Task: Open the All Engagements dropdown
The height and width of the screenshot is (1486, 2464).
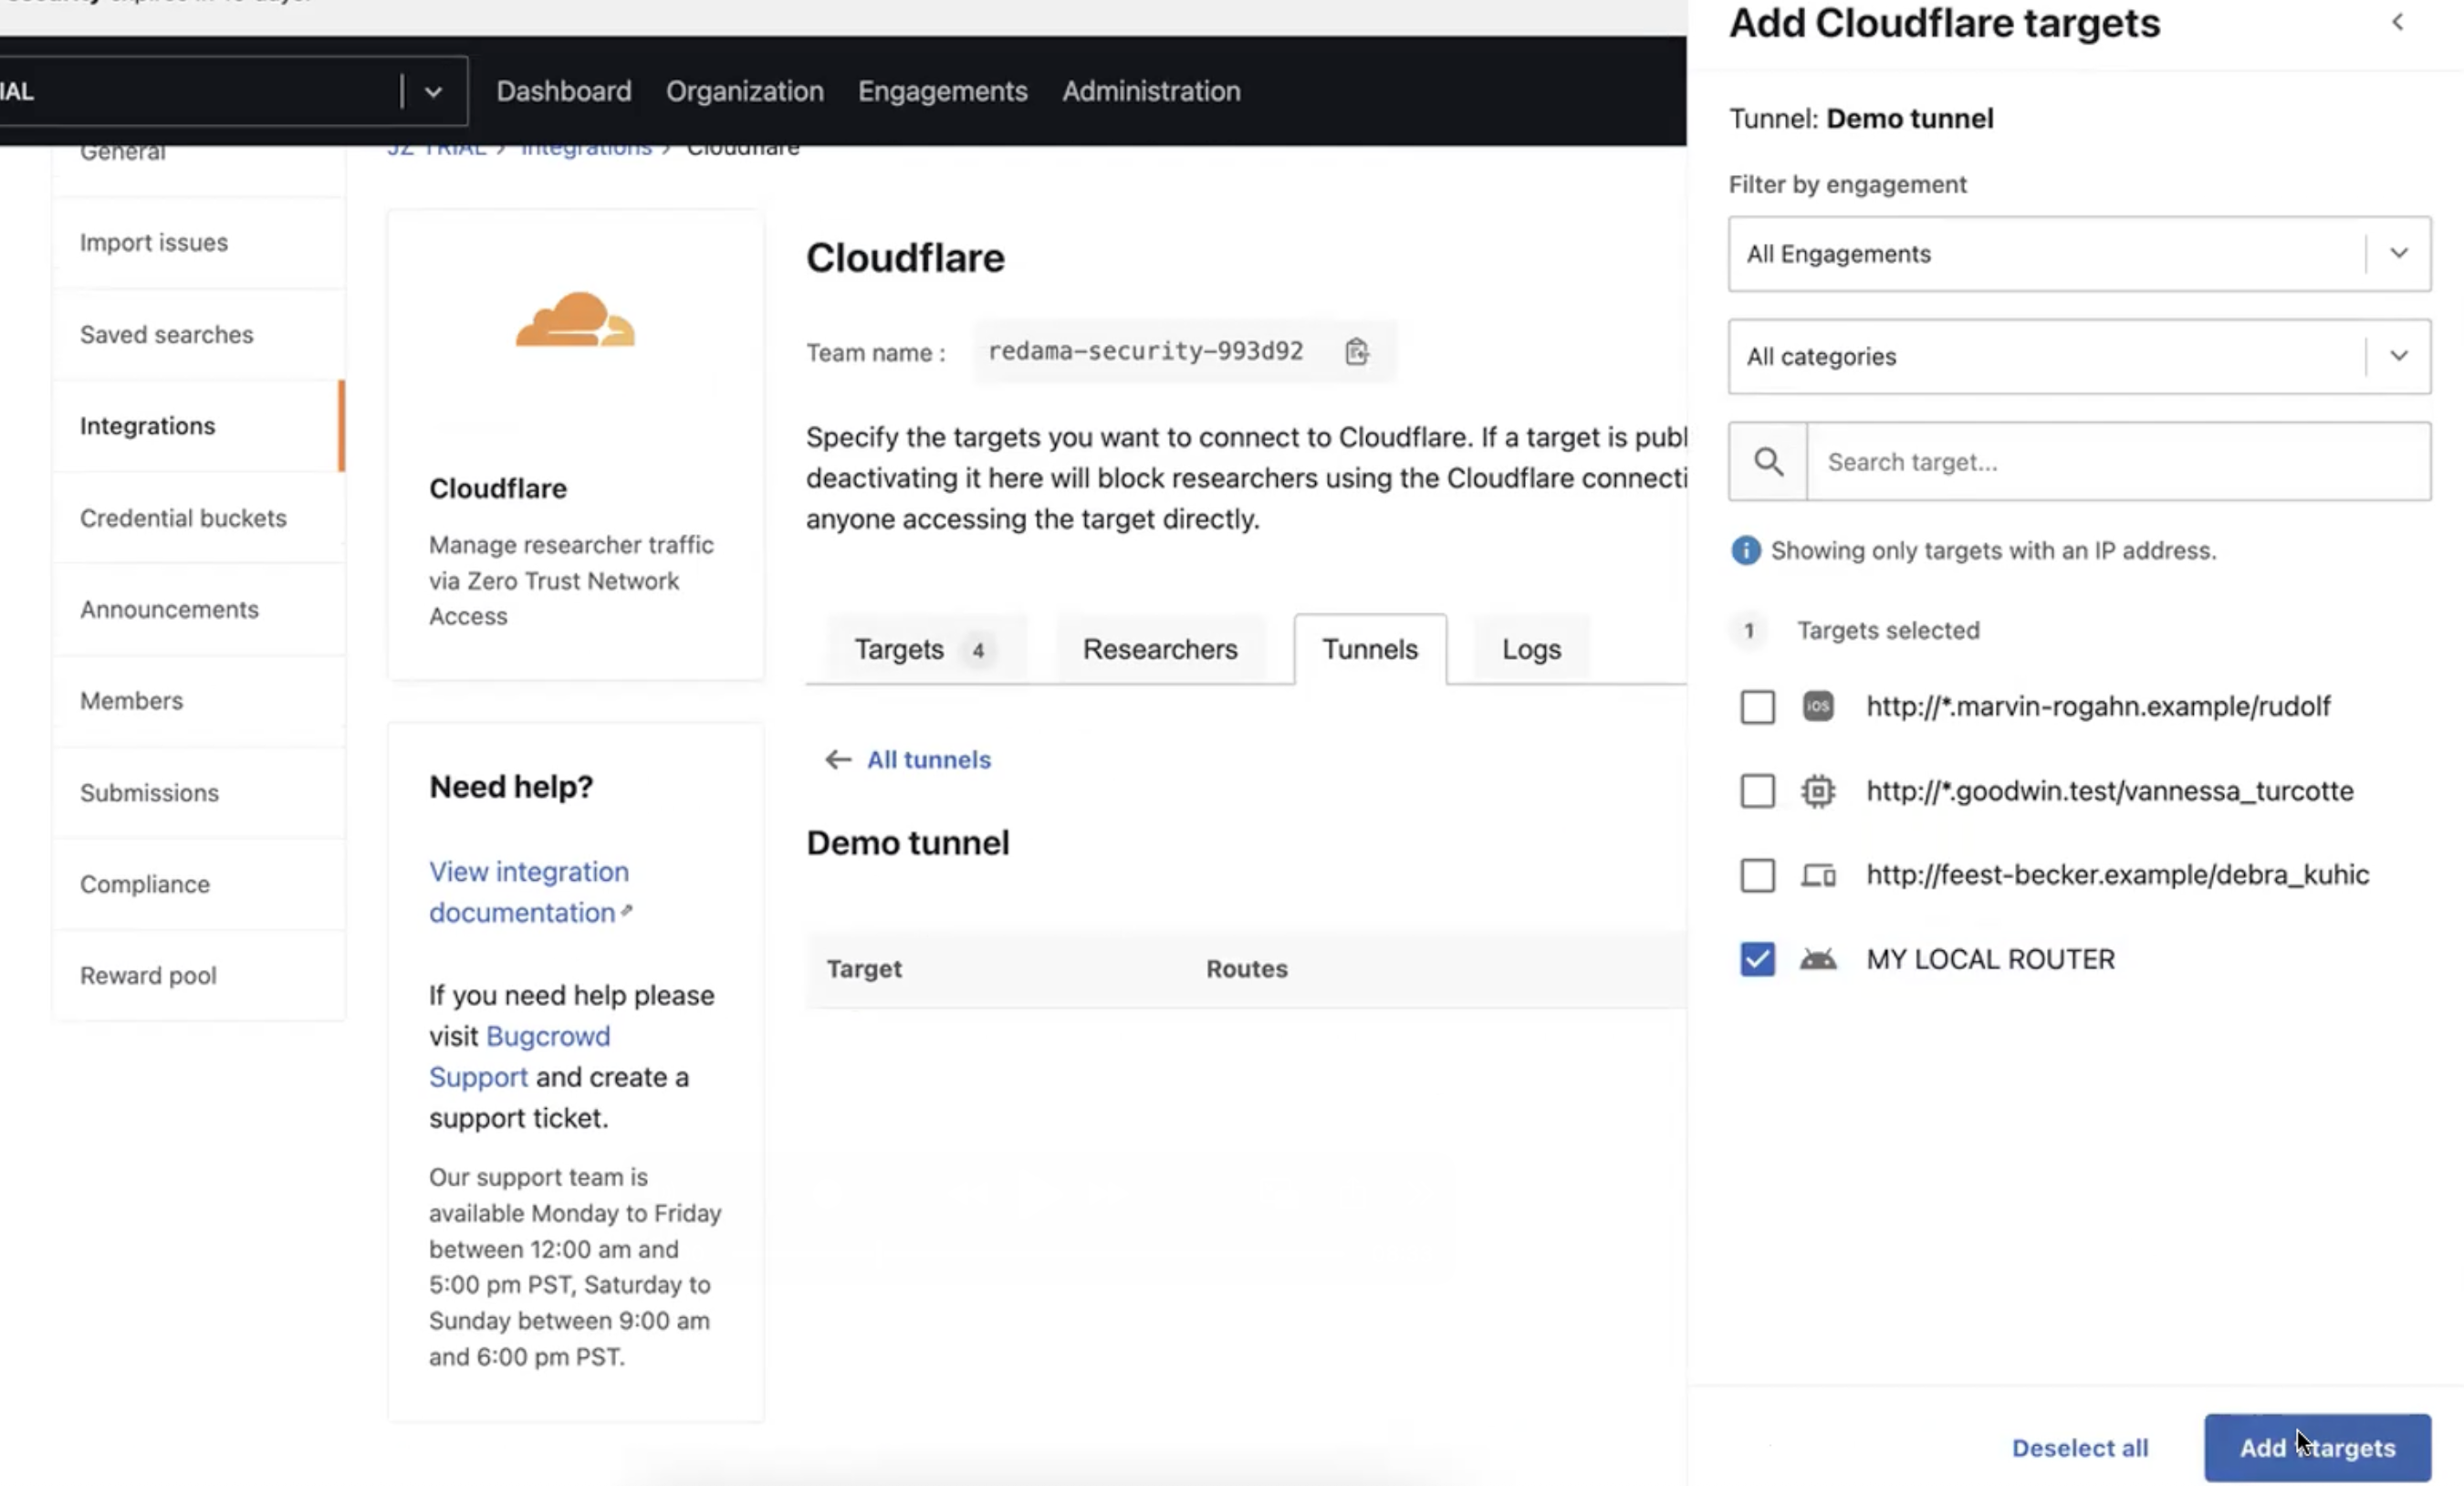Action: tap(2079, 254)
